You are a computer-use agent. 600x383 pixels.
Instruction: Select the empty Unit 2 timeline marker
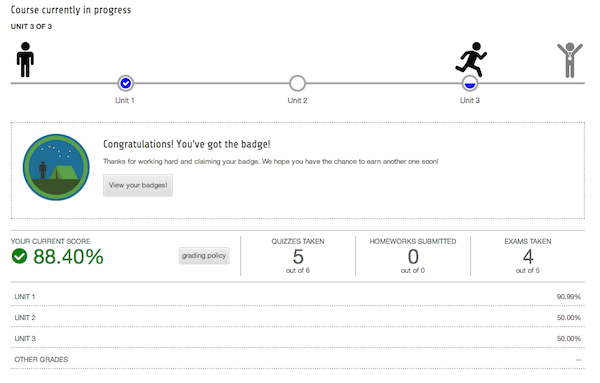click(297, 83)
